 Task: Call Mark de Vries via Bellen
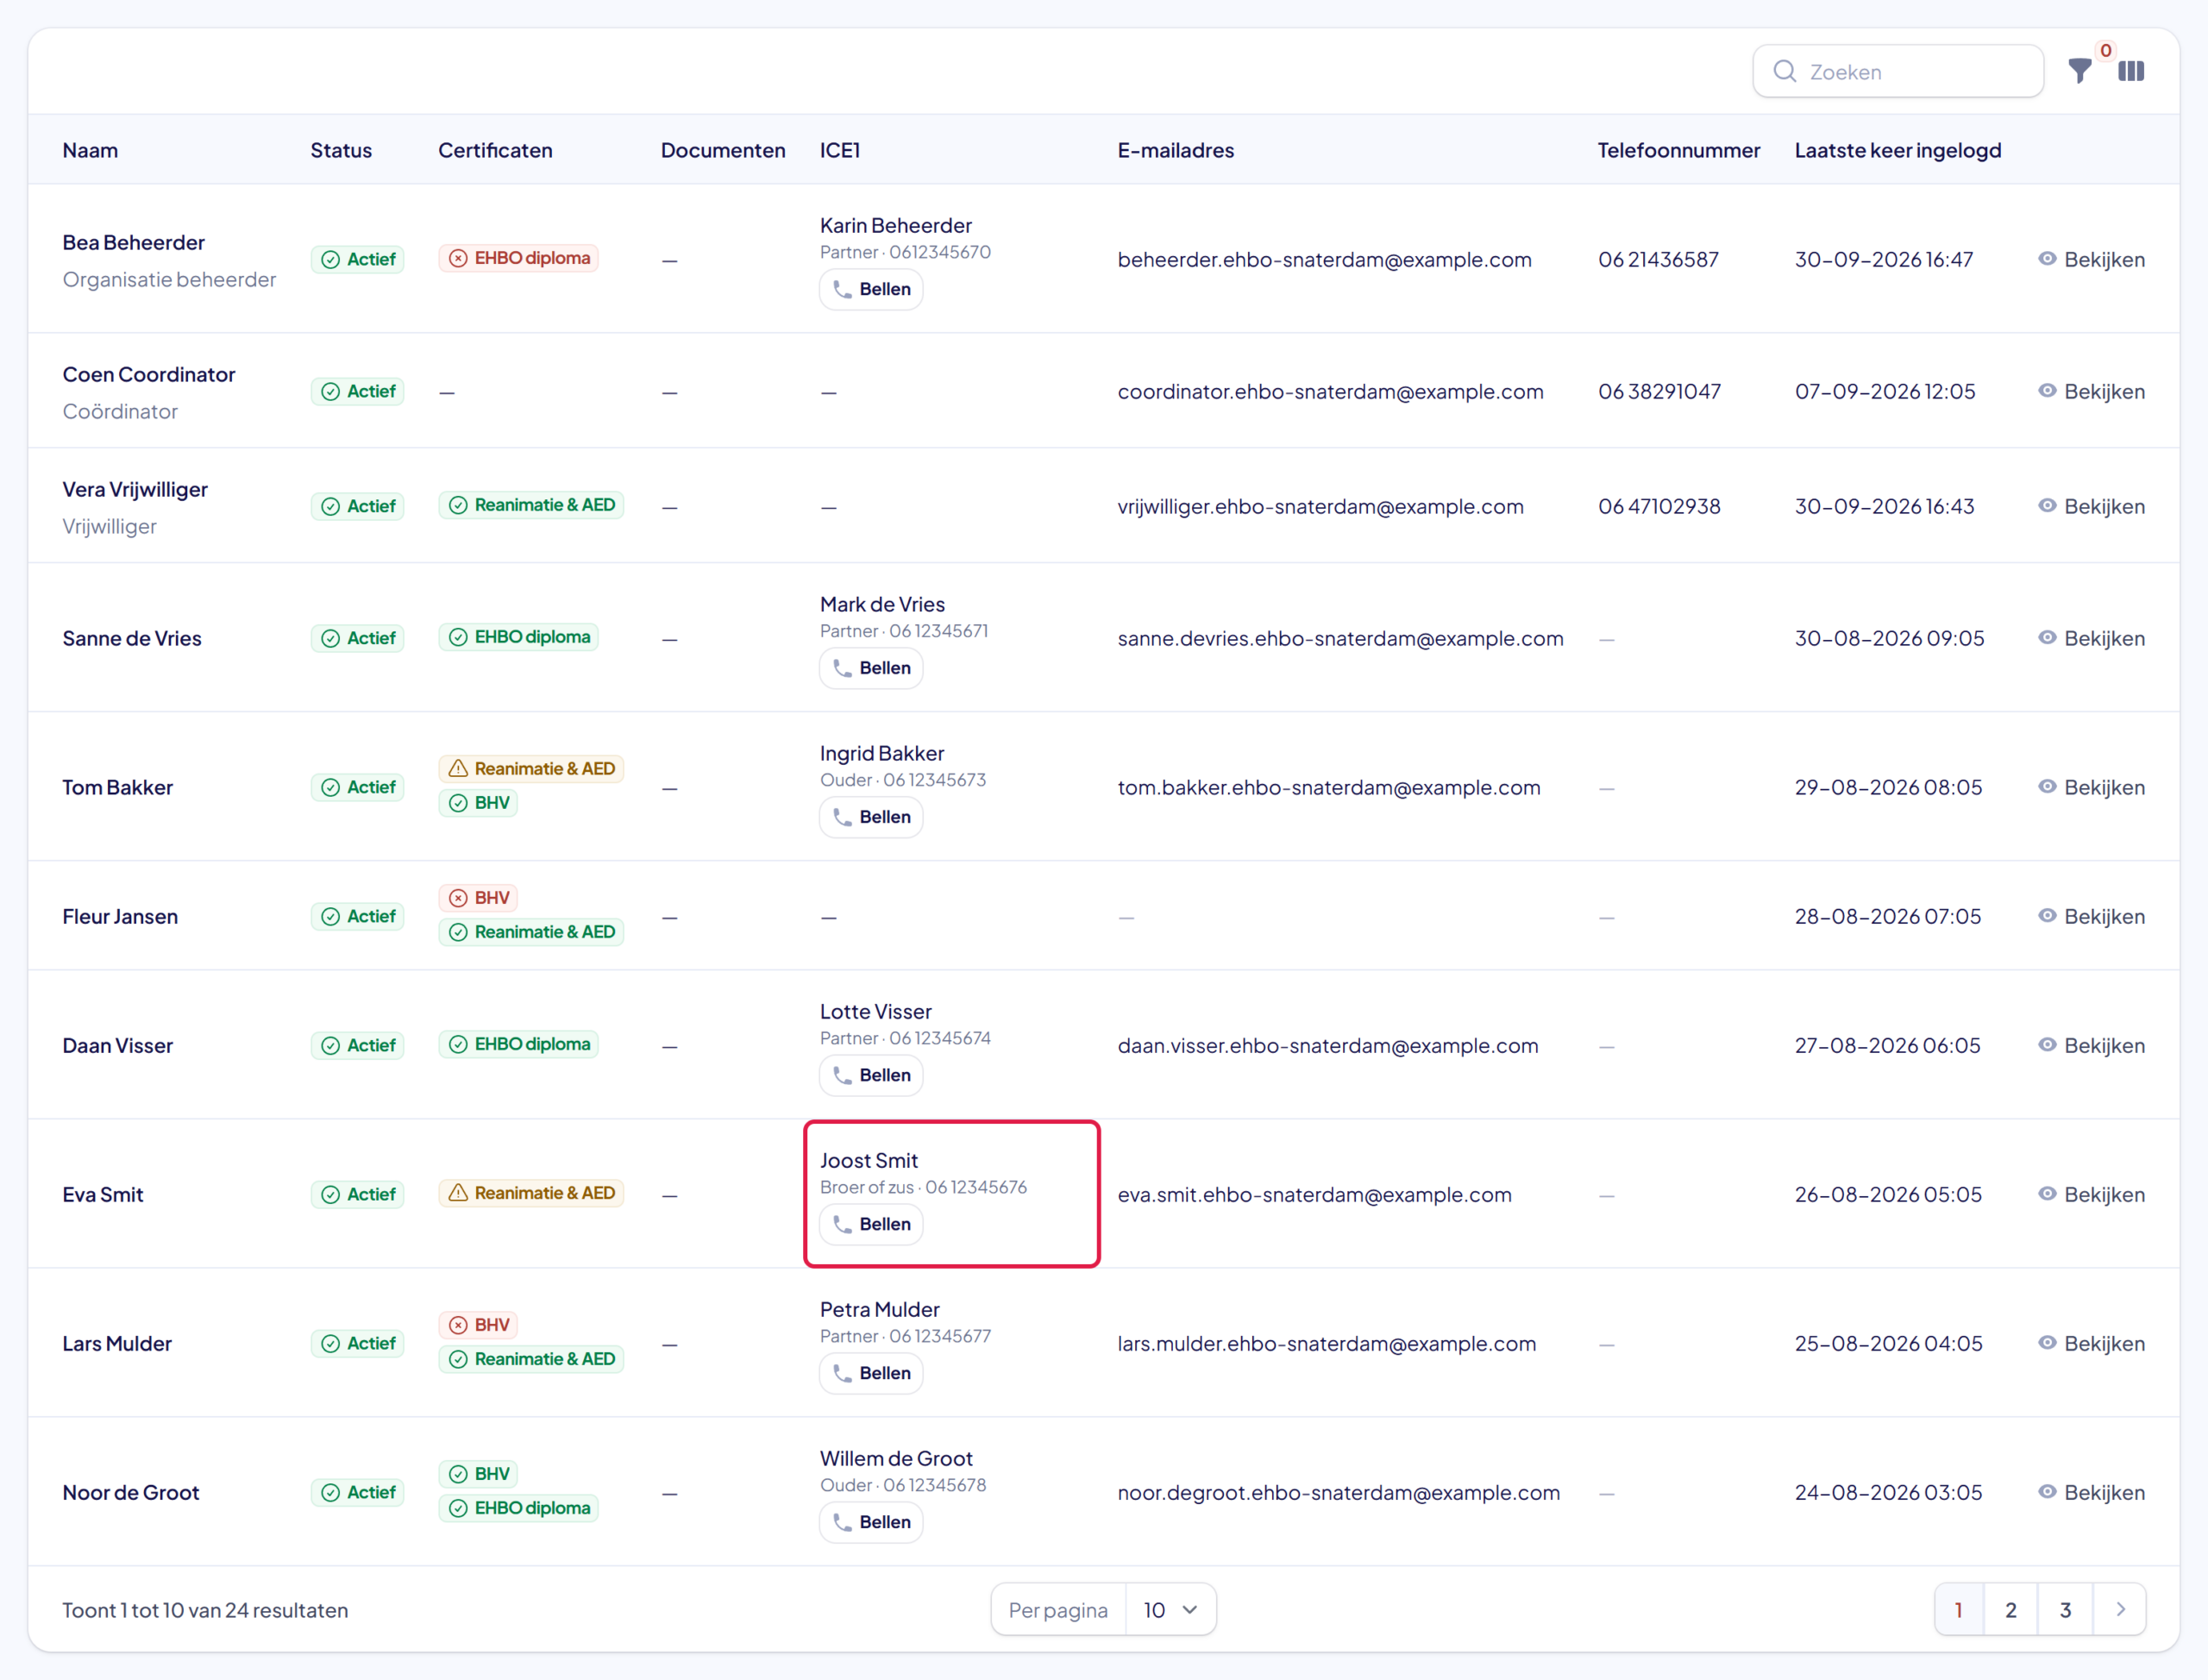tap(871, 668)
